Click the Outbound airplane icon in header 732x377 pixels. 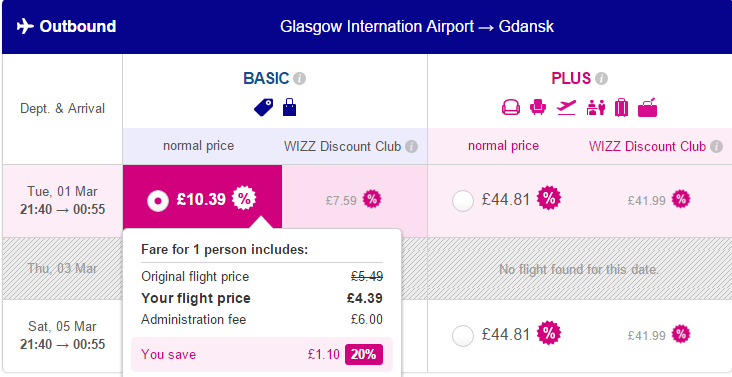coord(25,26)
